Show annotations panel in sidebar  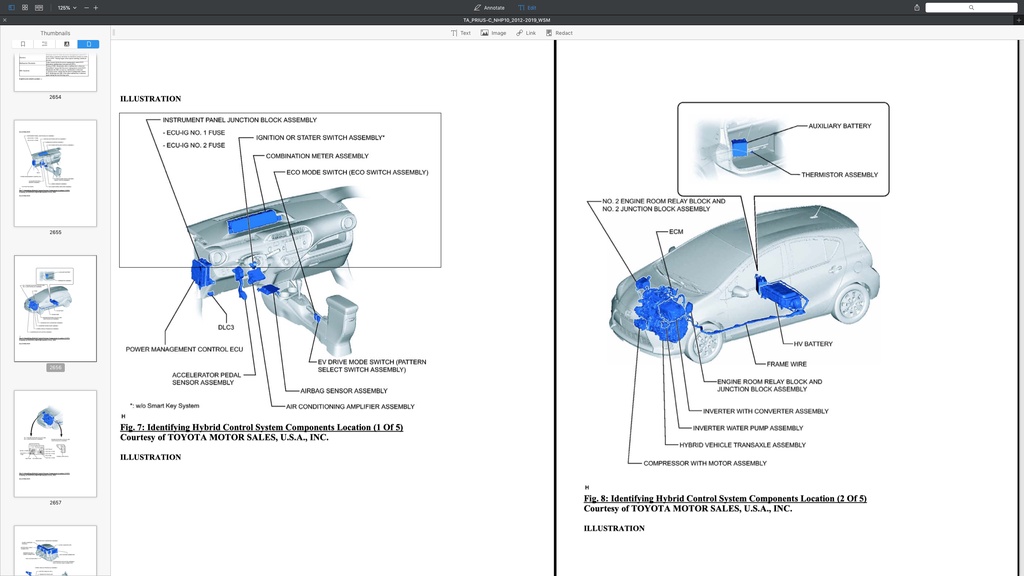pos(67,44)
